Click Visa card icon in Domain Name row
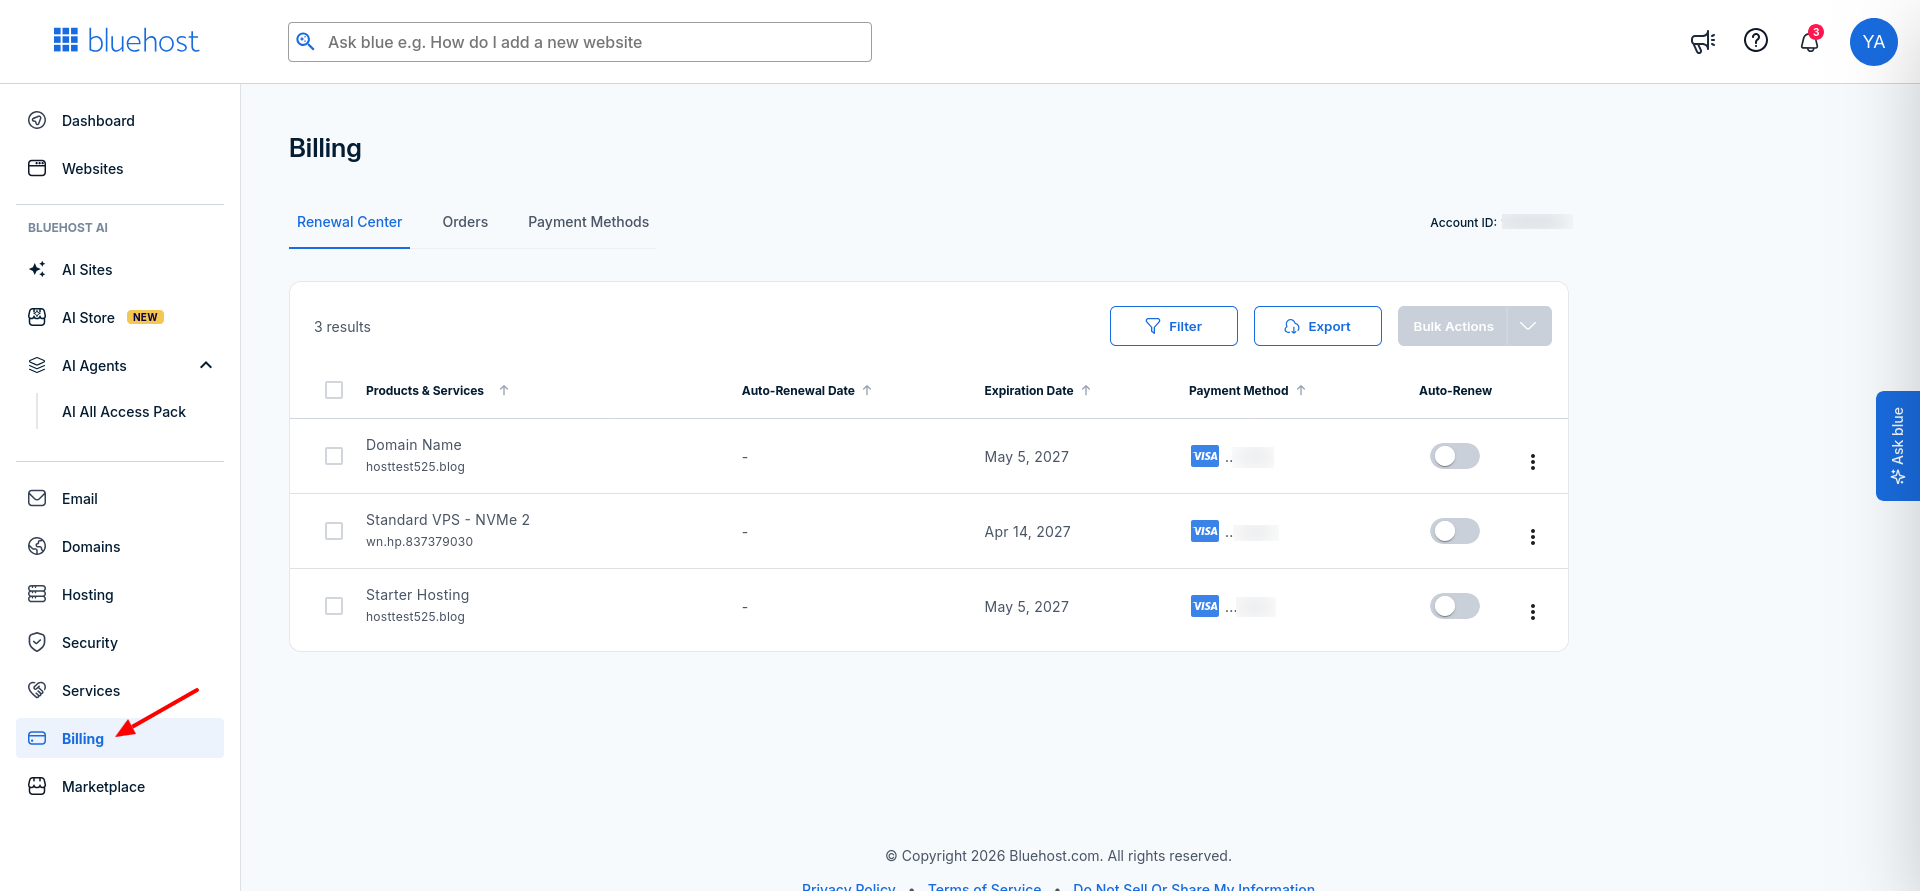 (x=1205, y=456)
